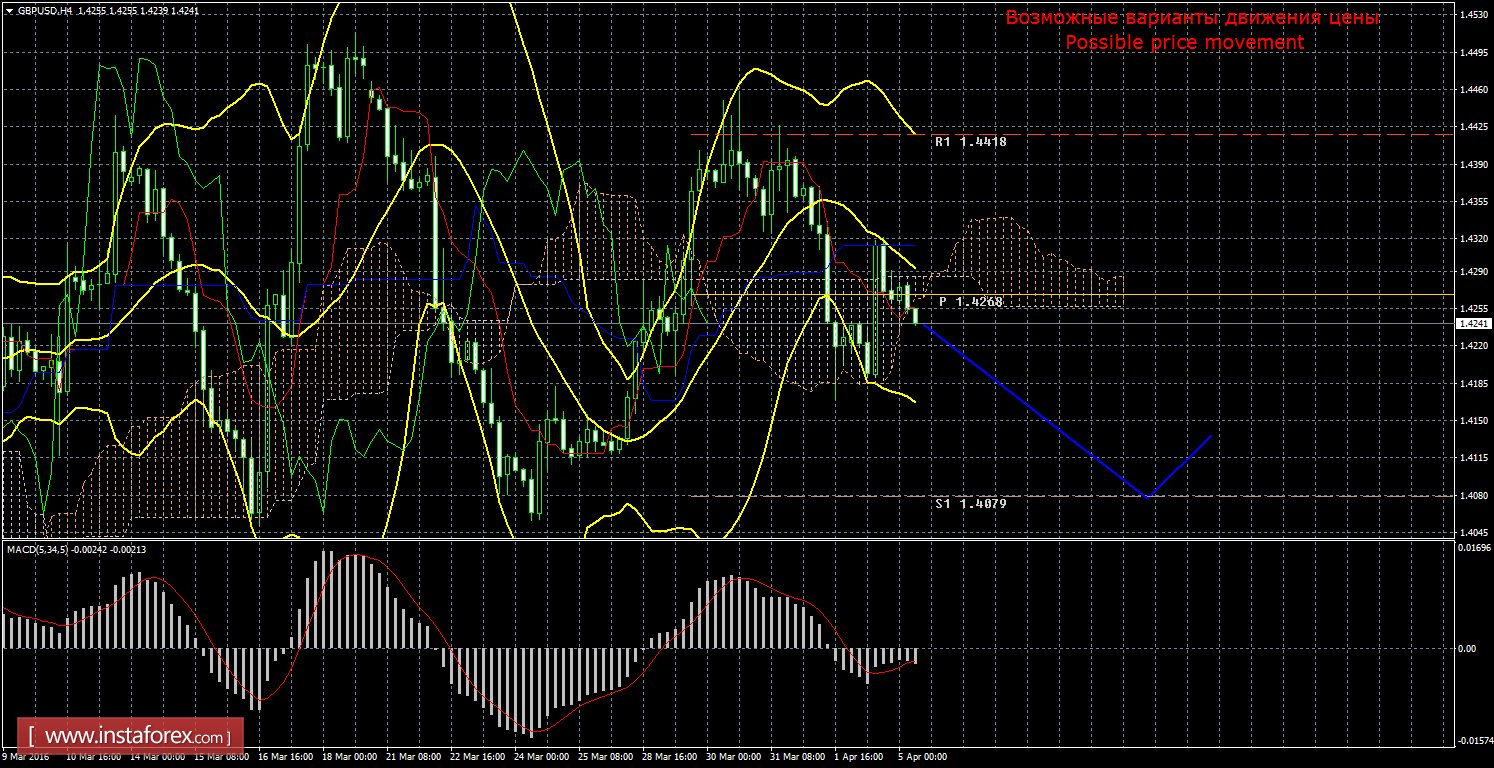The height and width of the screenshot is (768, 1494).
Task: Click the 31 Mar 08:00 time label
Action: point(798,758)
